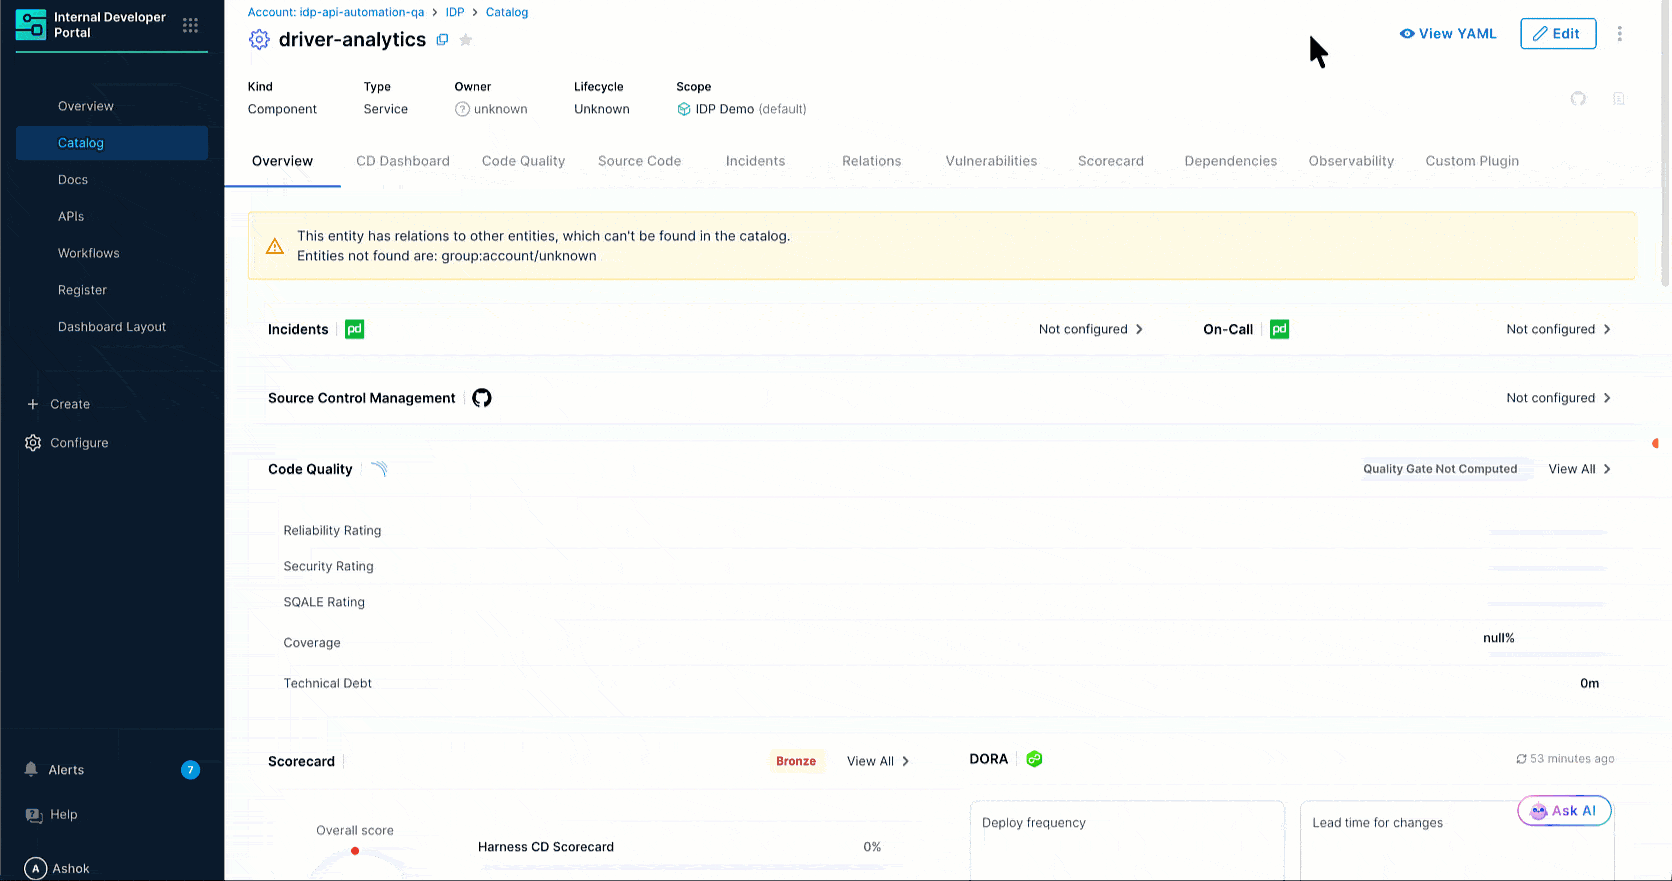This screenshot has width=1672, height=881.
Task: Switch to the Code Quality tab
Action: (523, 161)
